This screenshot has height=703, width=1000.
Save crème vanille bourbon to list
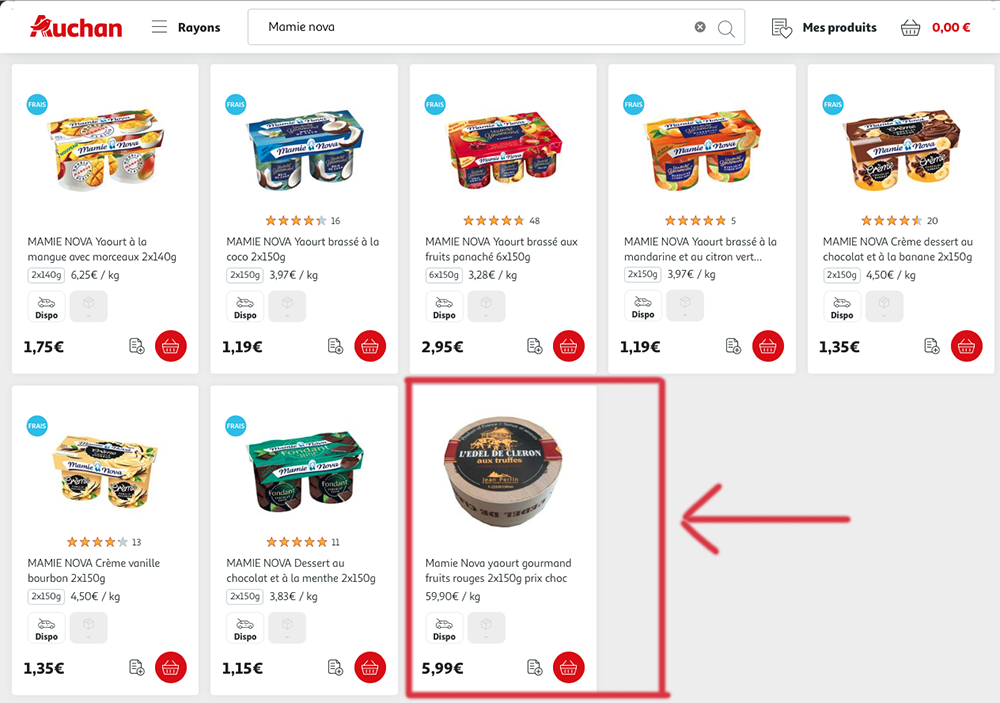click(x=136, y=668)
